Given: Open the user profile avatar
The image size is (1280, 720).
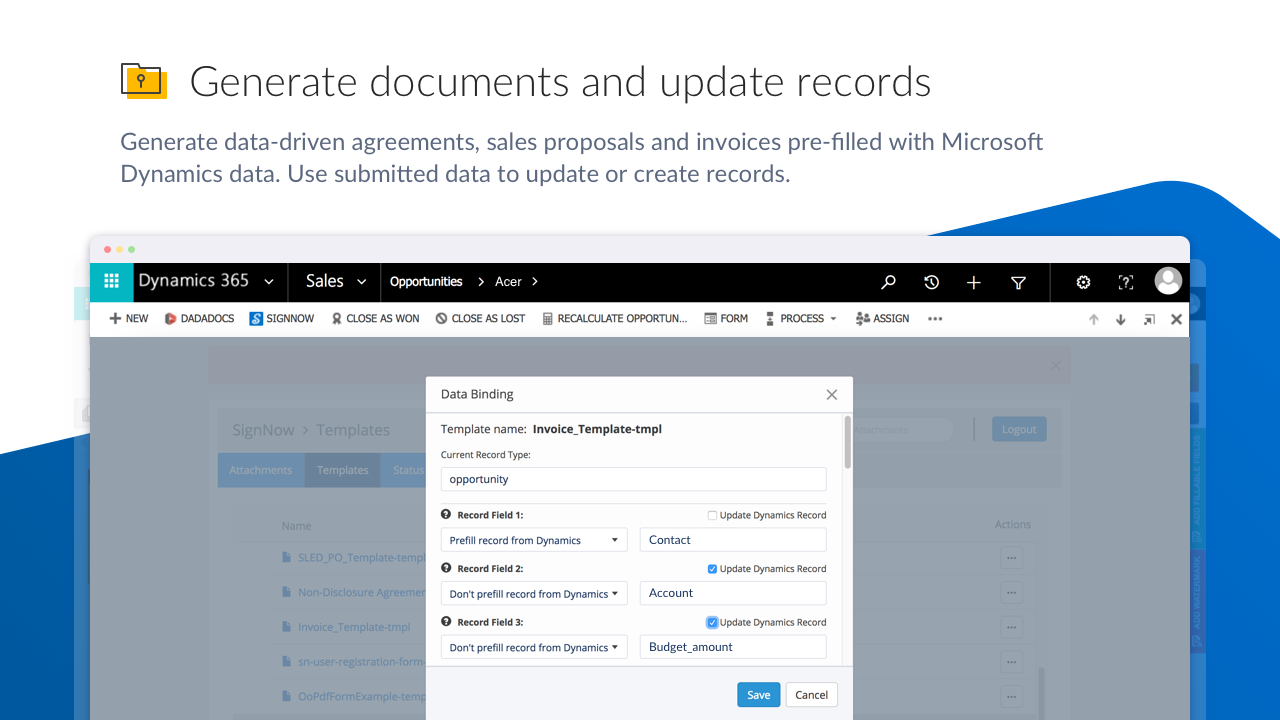Looking at the screenshot, I should 1168,281.
